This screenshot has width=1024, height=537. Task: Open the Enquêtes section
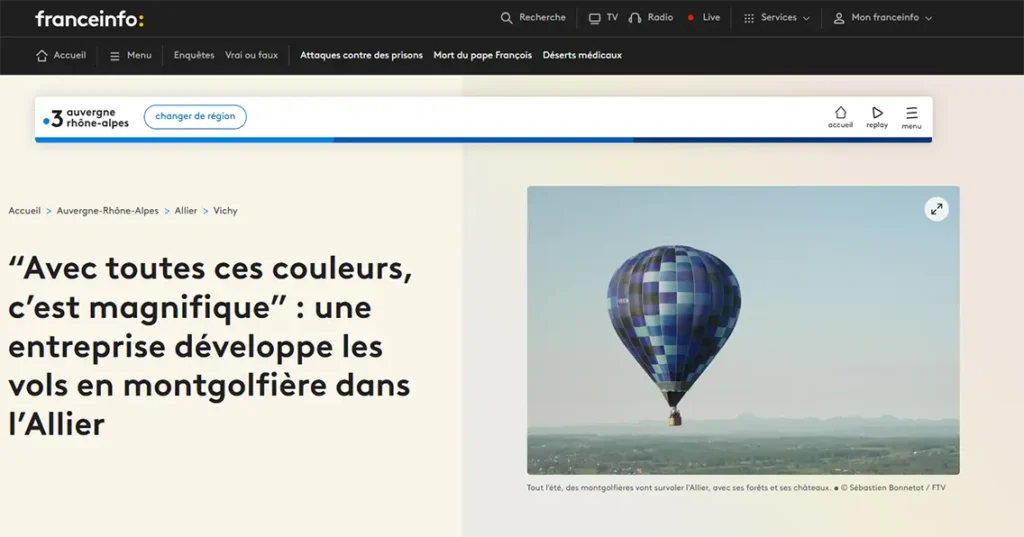(x=194, y=55)
